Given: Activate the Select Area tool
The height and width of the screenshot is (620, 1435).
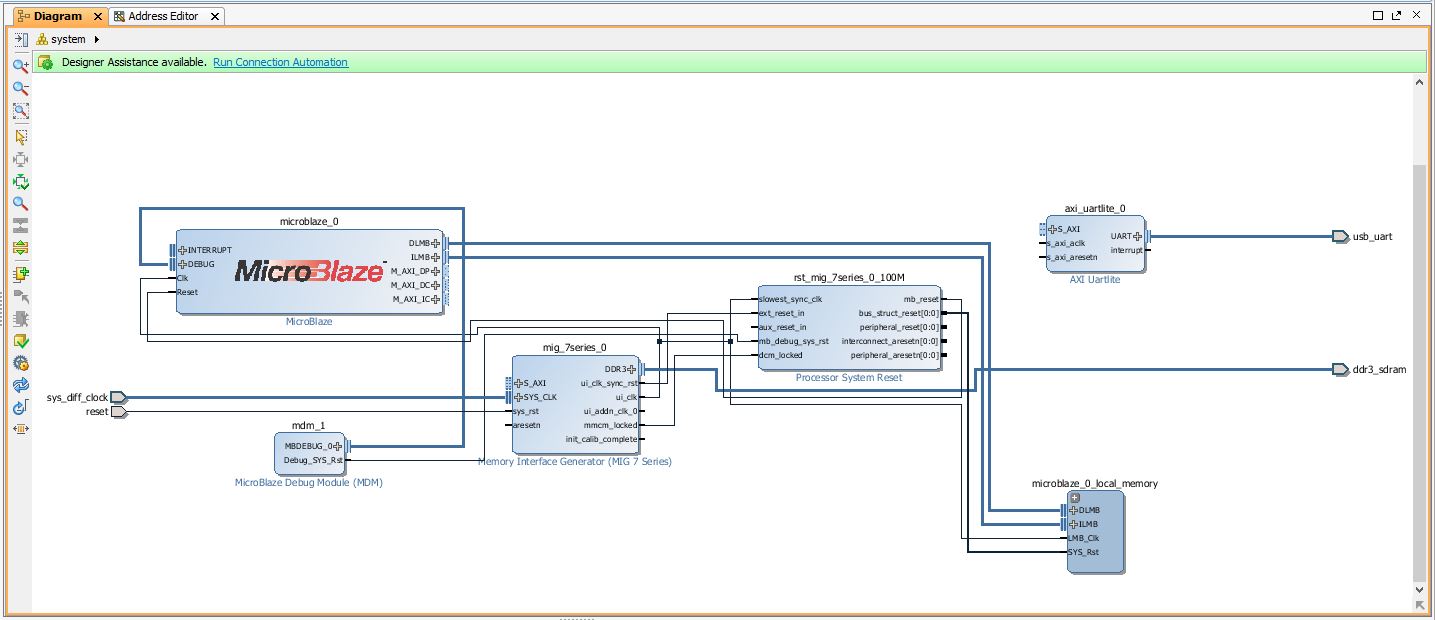Looking at the screenshot, I should click(20, 137).
